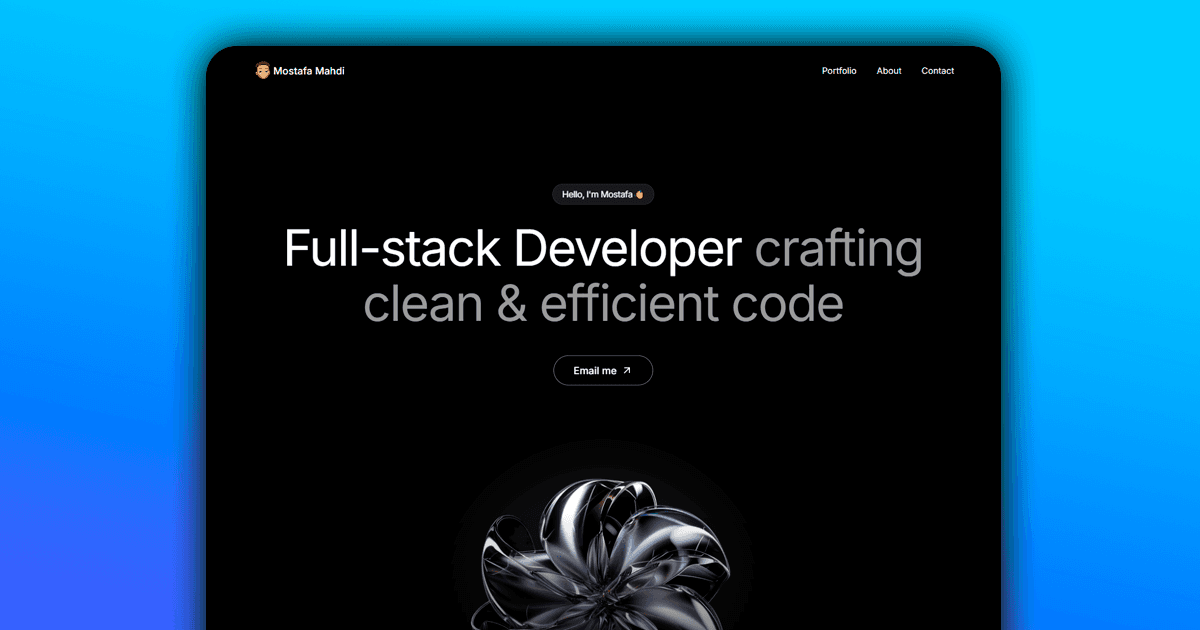
Task: Click the Portfolio link on the right
Action: pos(839,70)
